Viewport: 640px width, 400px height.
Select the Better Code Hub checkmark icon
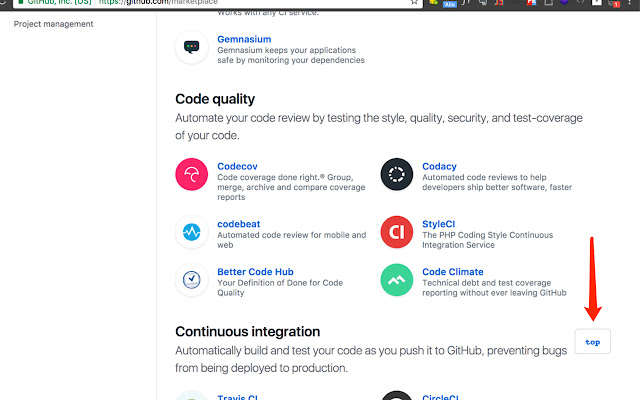pyautogui.click(x=191, y=280)
